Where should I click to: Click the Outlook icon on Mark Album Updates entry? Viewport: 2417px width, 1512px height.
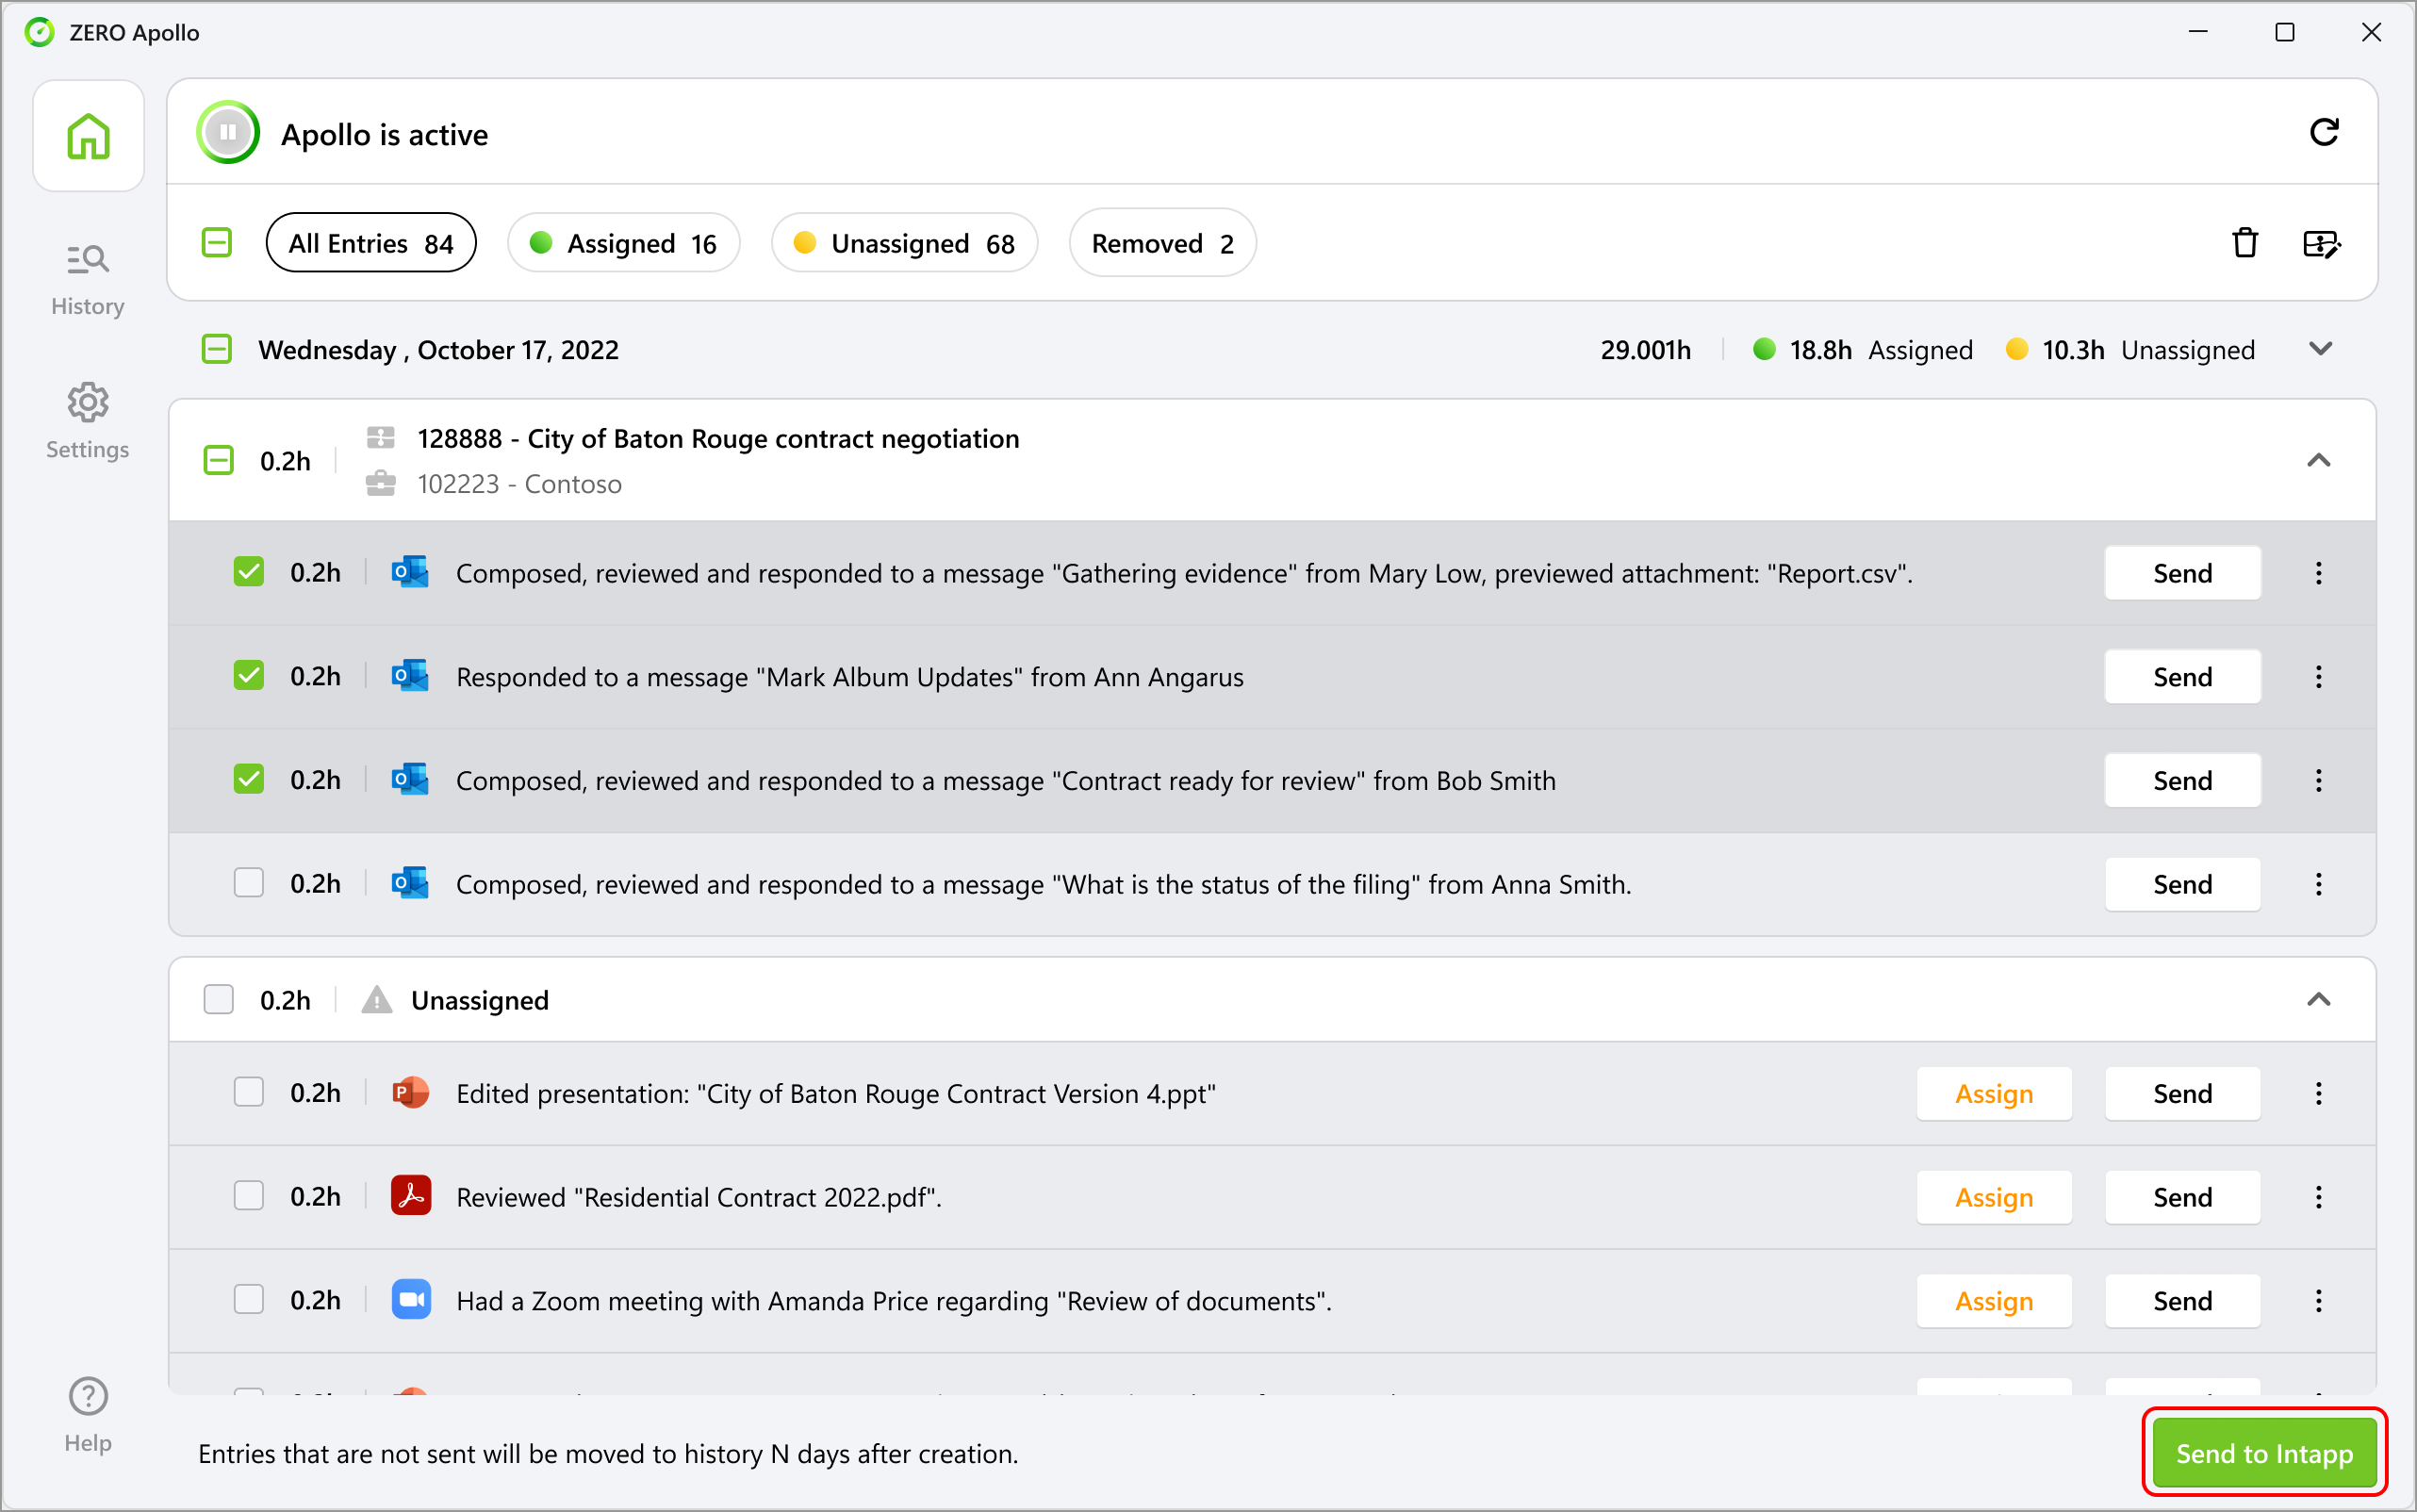coord(410,676)
